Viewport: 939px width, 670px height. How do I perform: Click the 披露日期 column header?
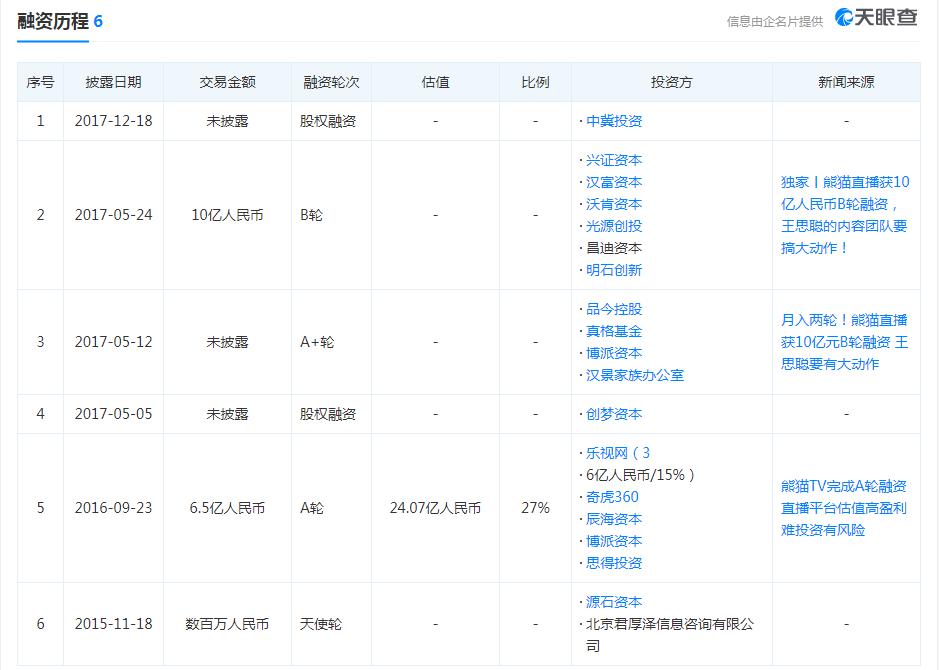[113, 82]
